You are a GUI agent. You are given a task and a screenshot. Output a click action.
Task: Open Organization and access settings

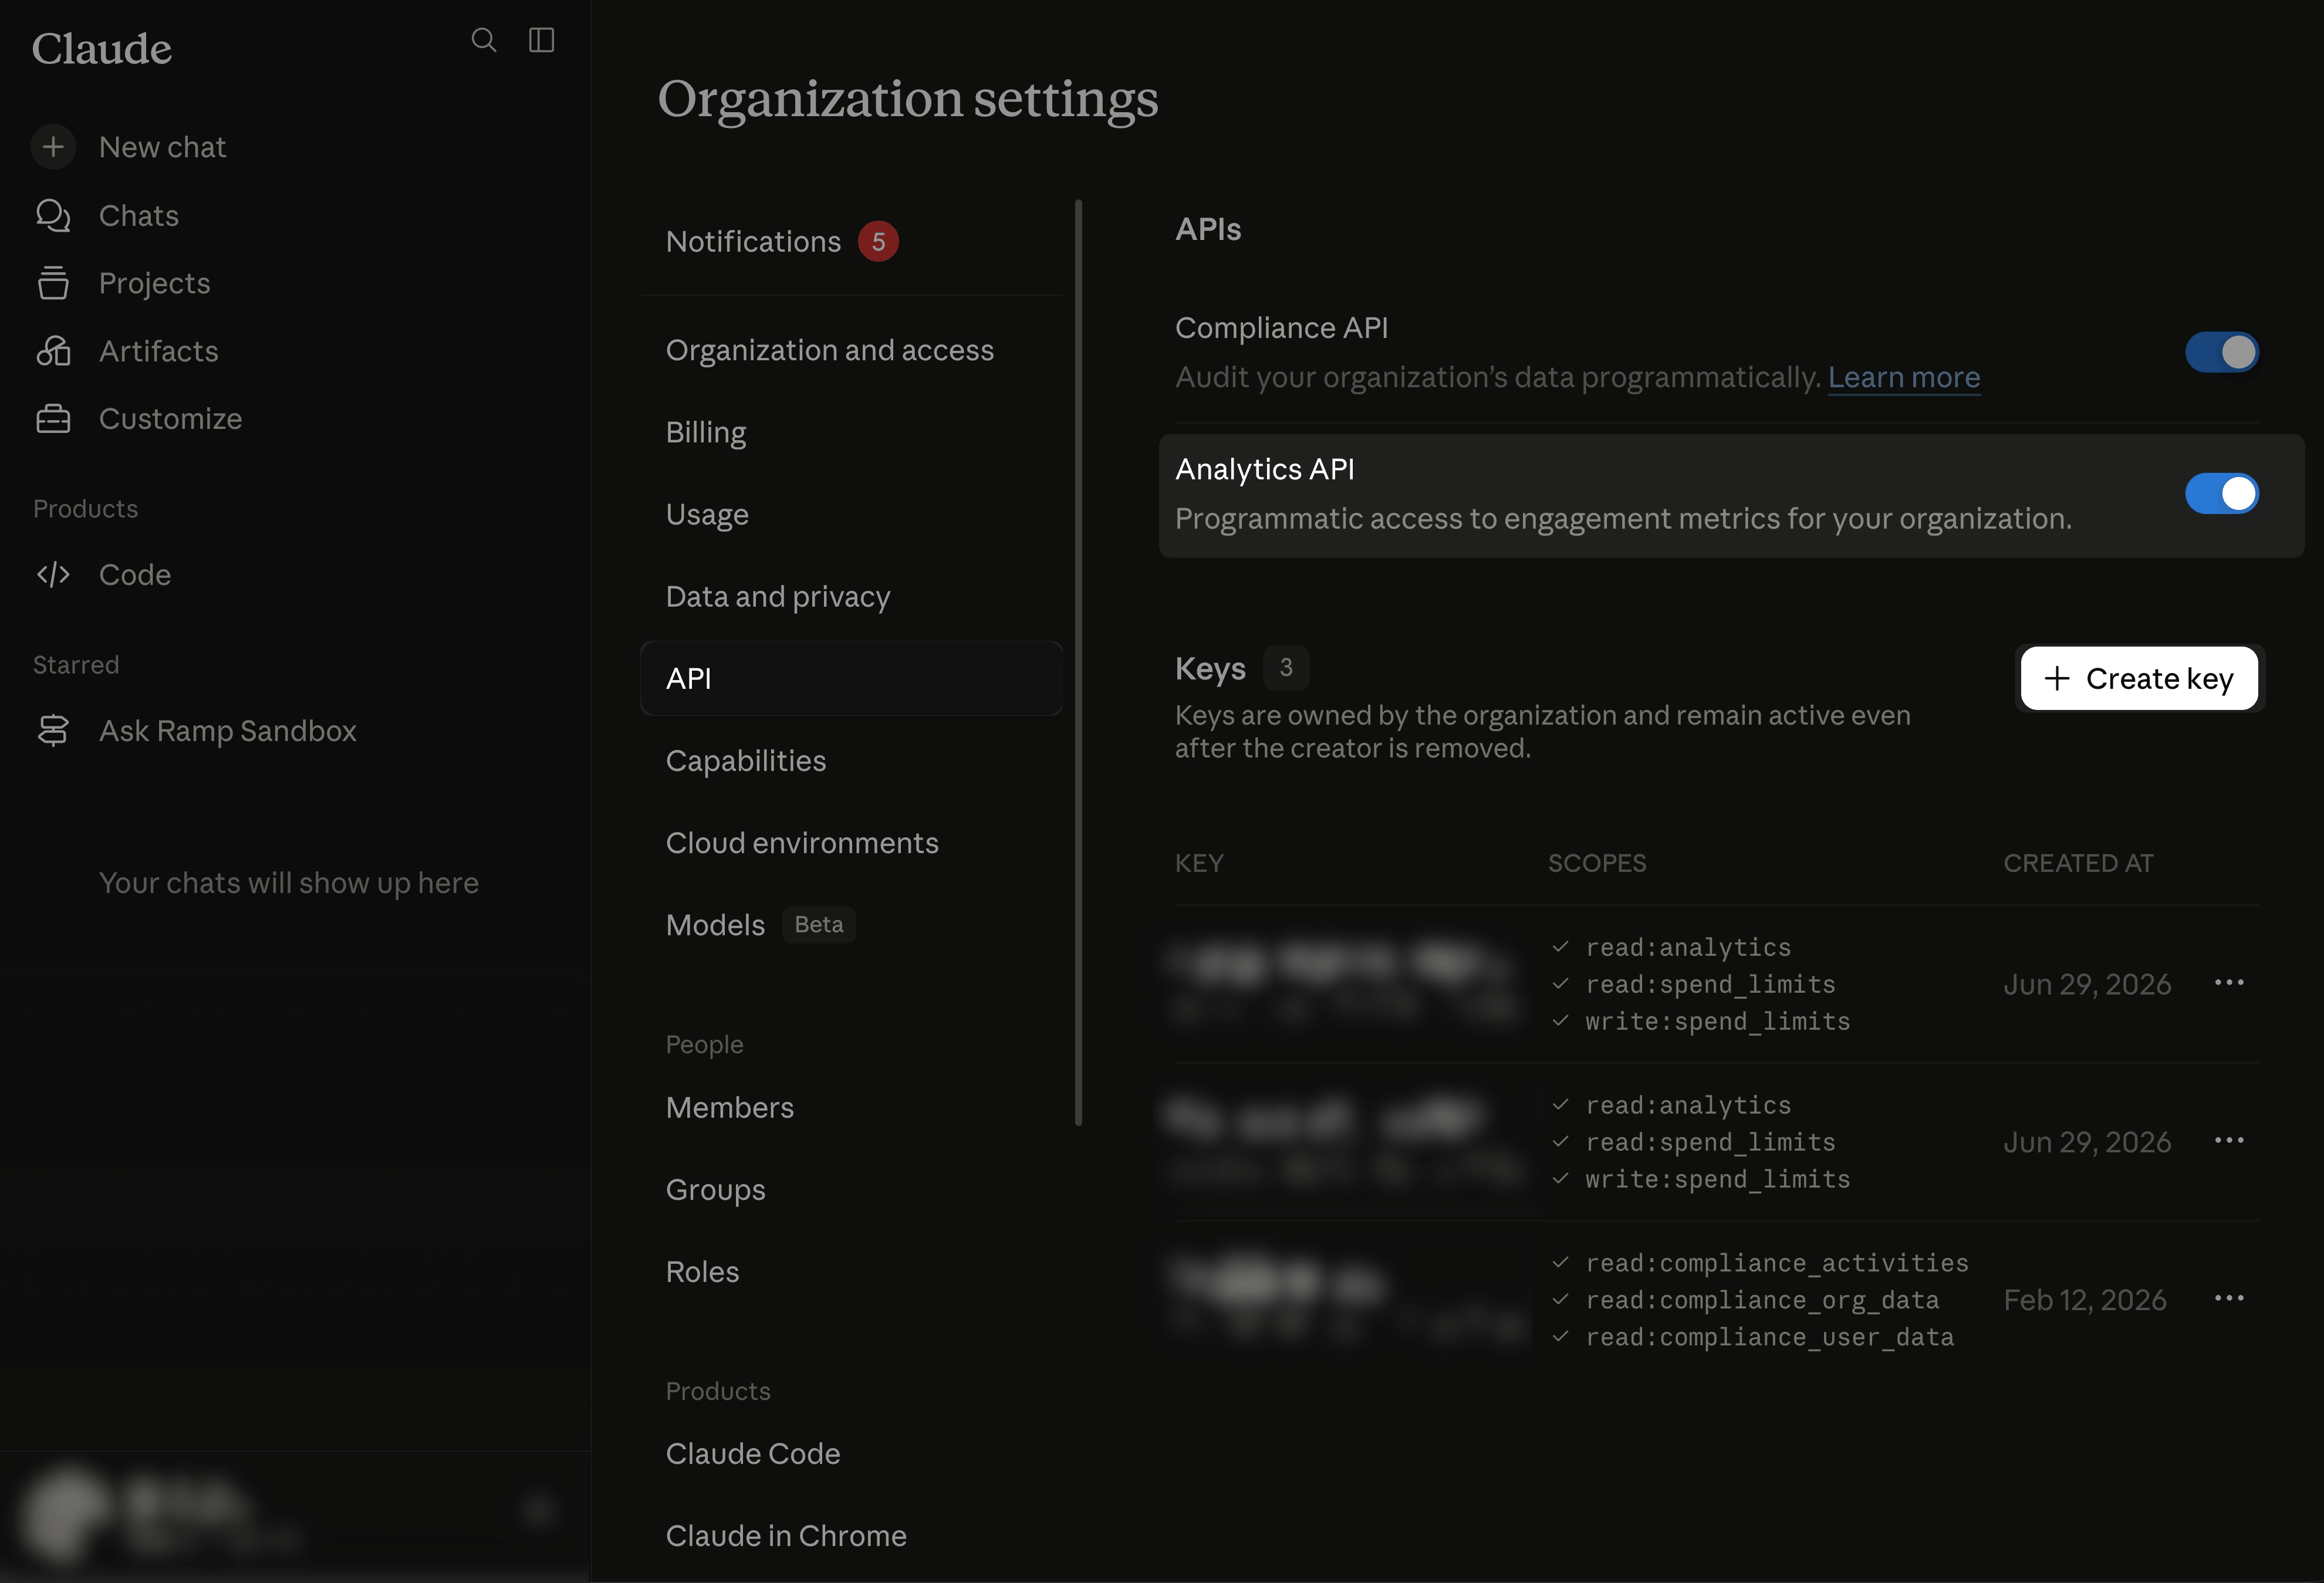852,350
